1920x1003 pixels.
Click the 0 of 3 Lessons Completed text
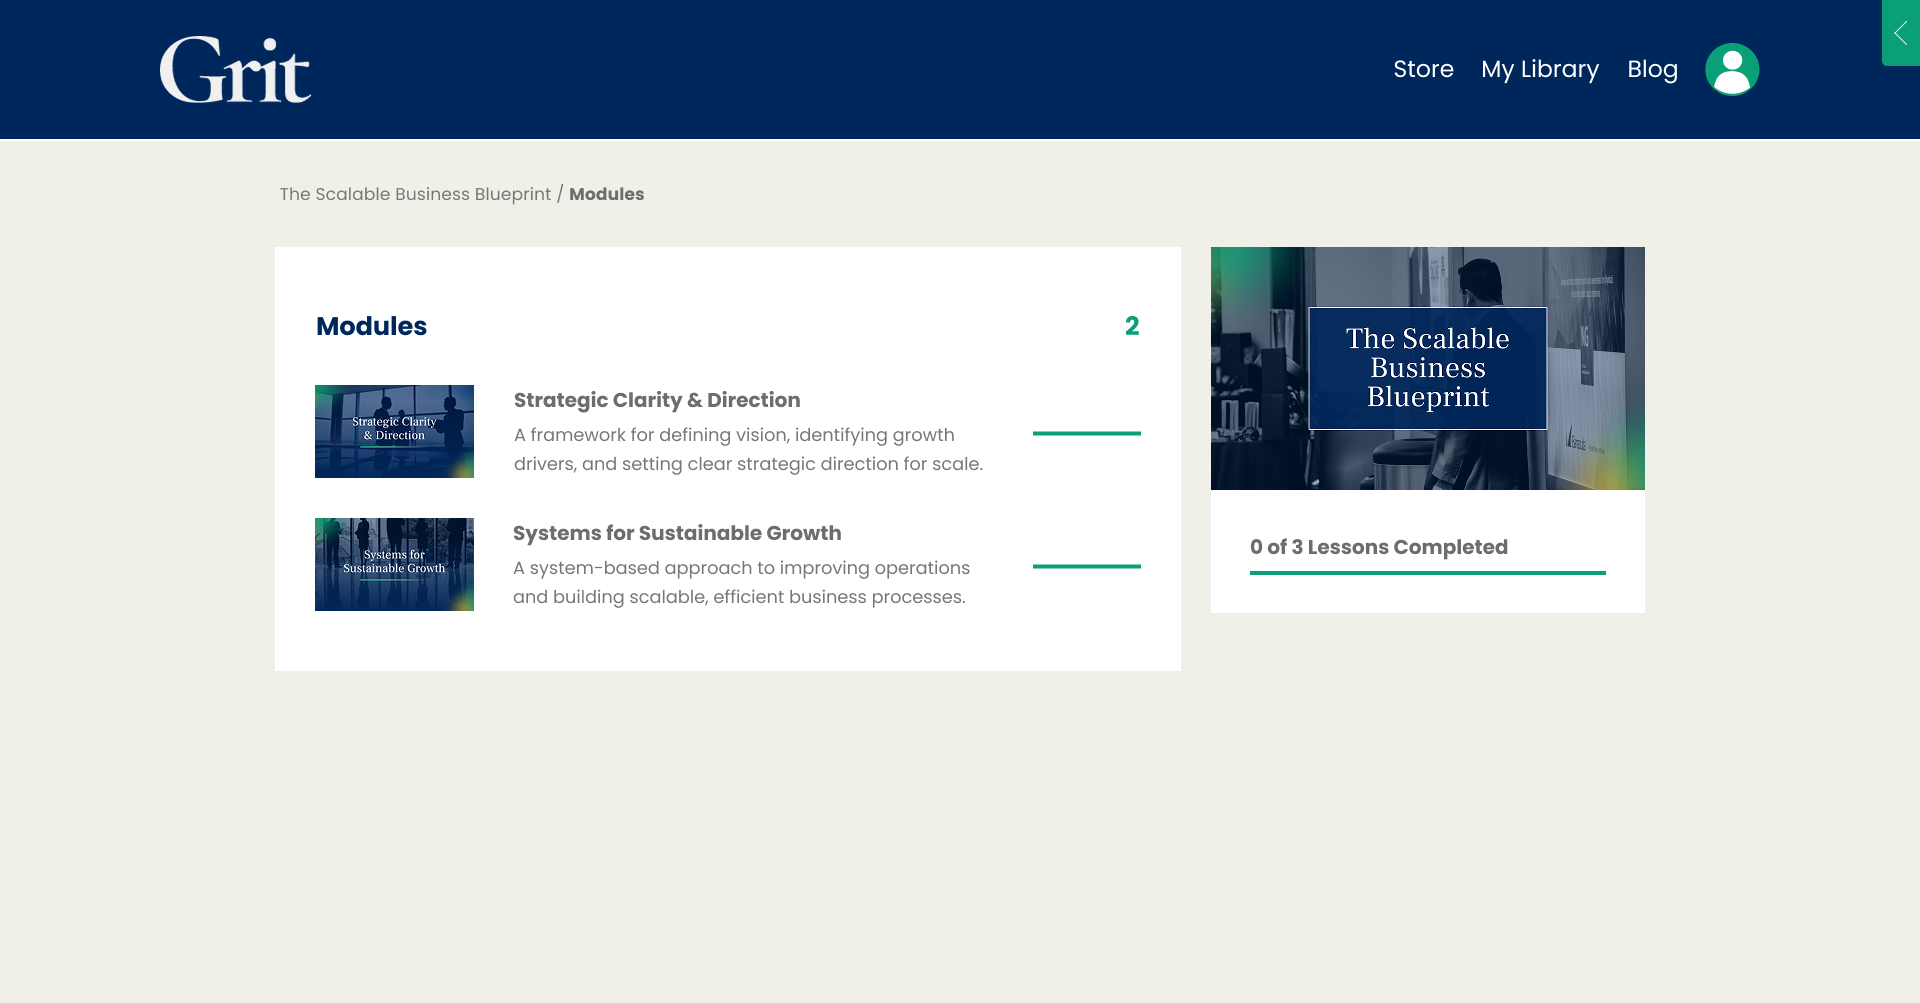coord(1378,547)
